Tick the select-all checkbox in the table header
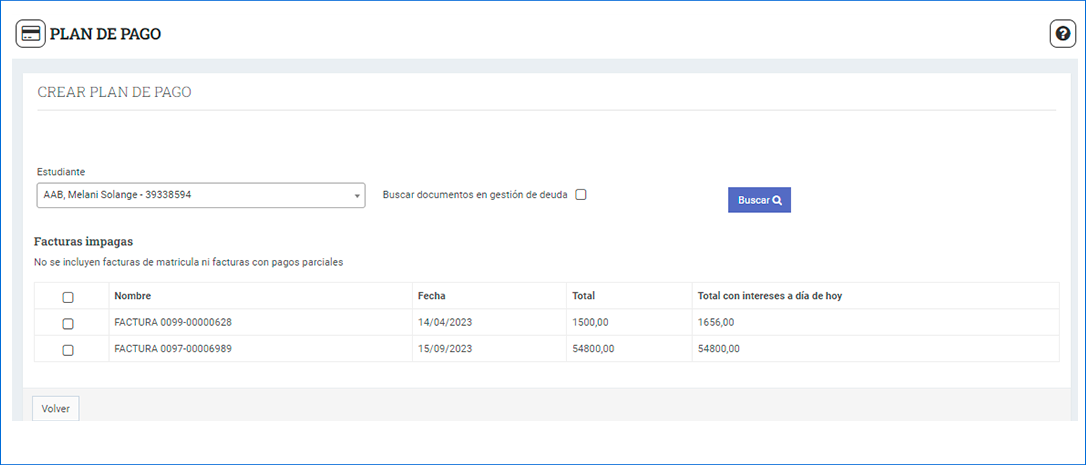 (x=68, y=297)
